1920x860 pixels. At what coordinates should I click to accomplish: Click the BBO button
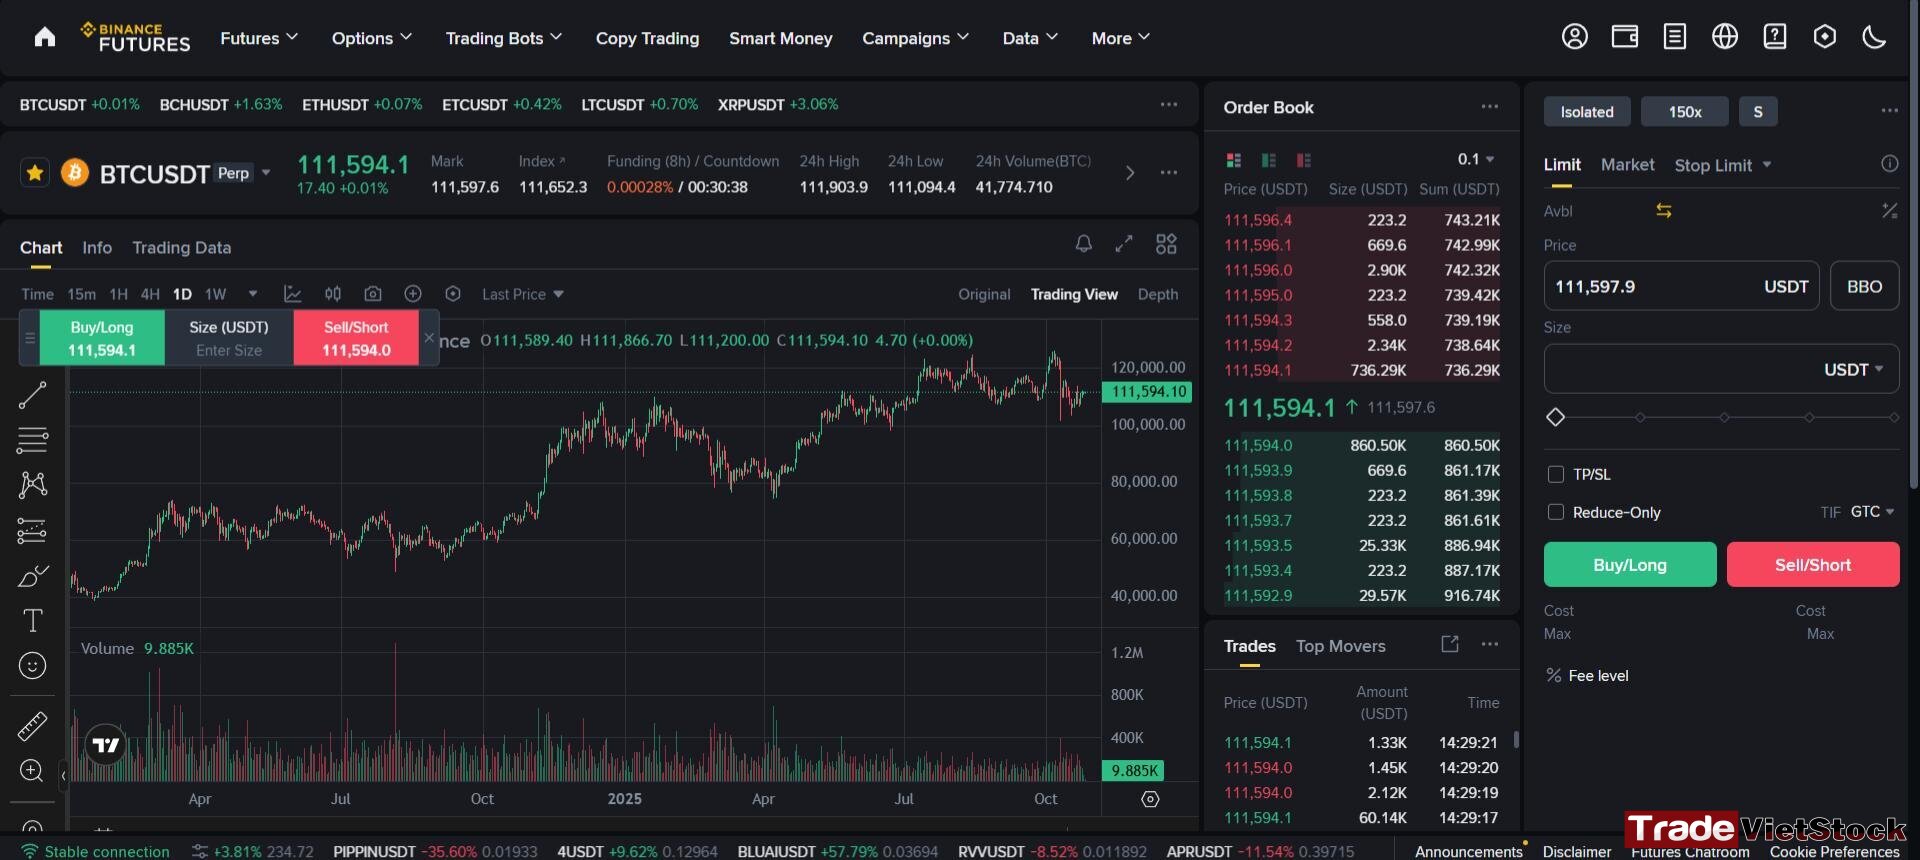(x=1864, y=287)
